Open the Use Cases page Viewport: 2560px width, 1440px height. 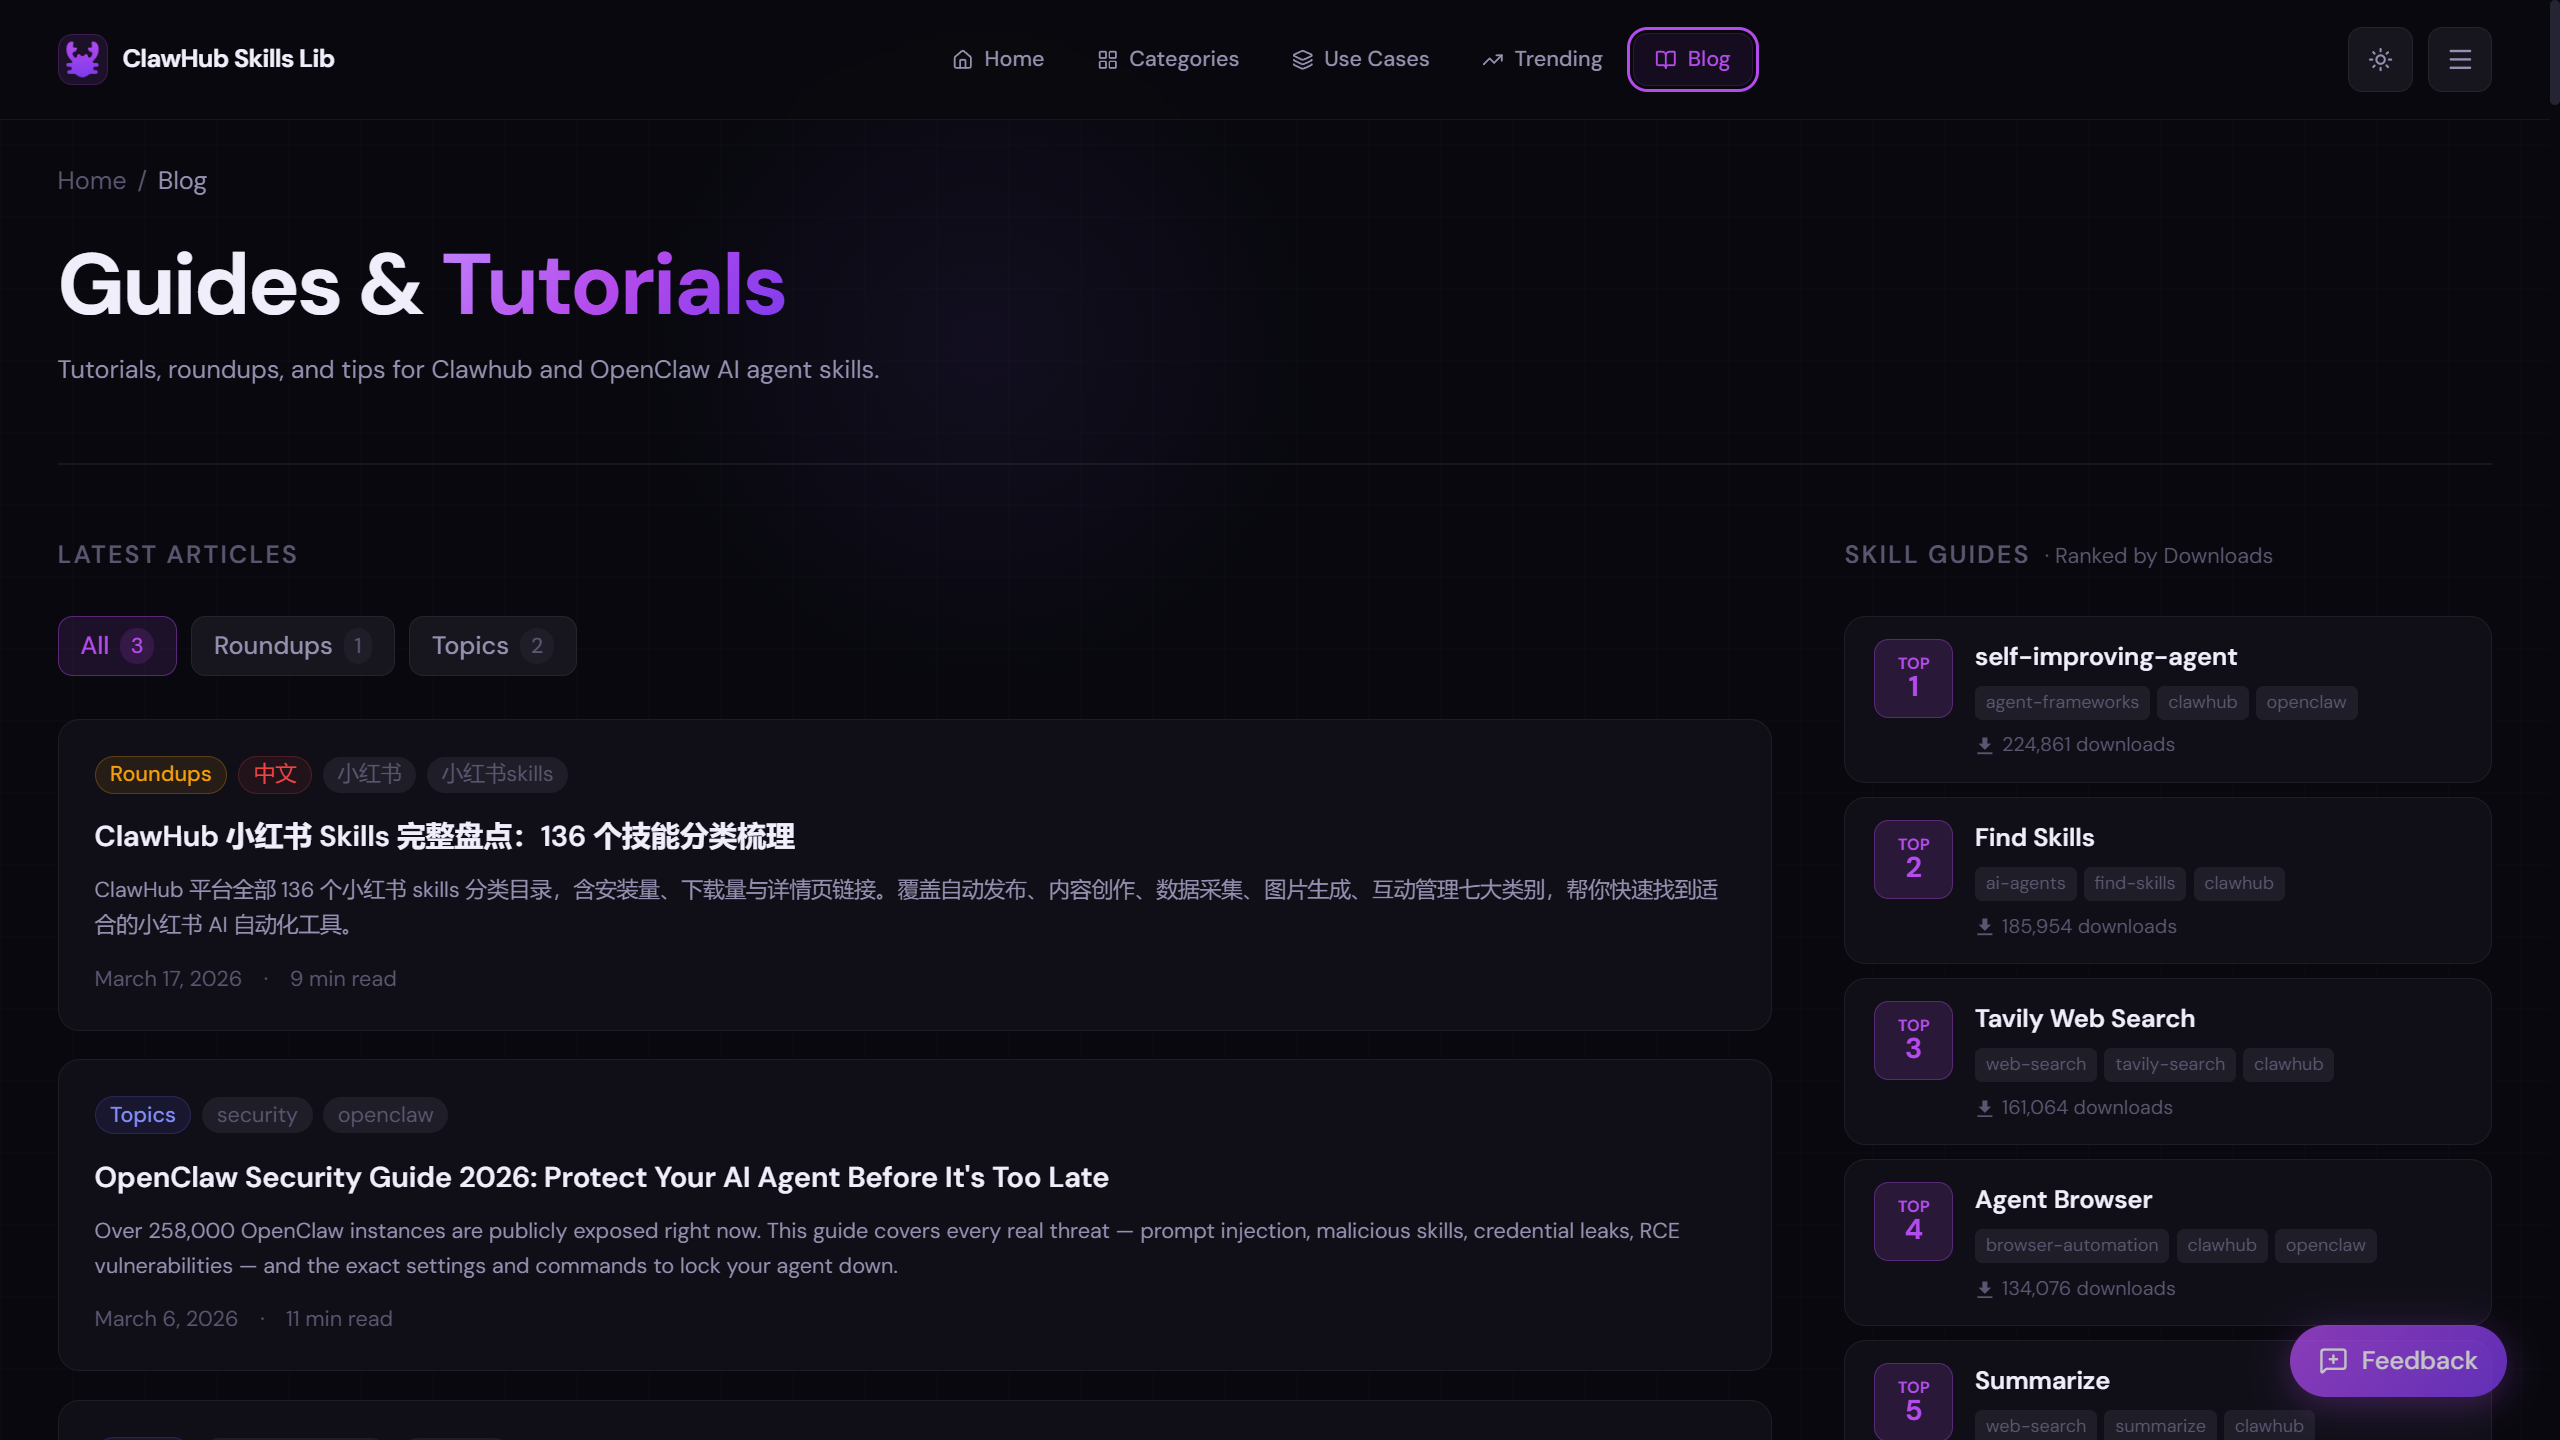click(1360, 59)
